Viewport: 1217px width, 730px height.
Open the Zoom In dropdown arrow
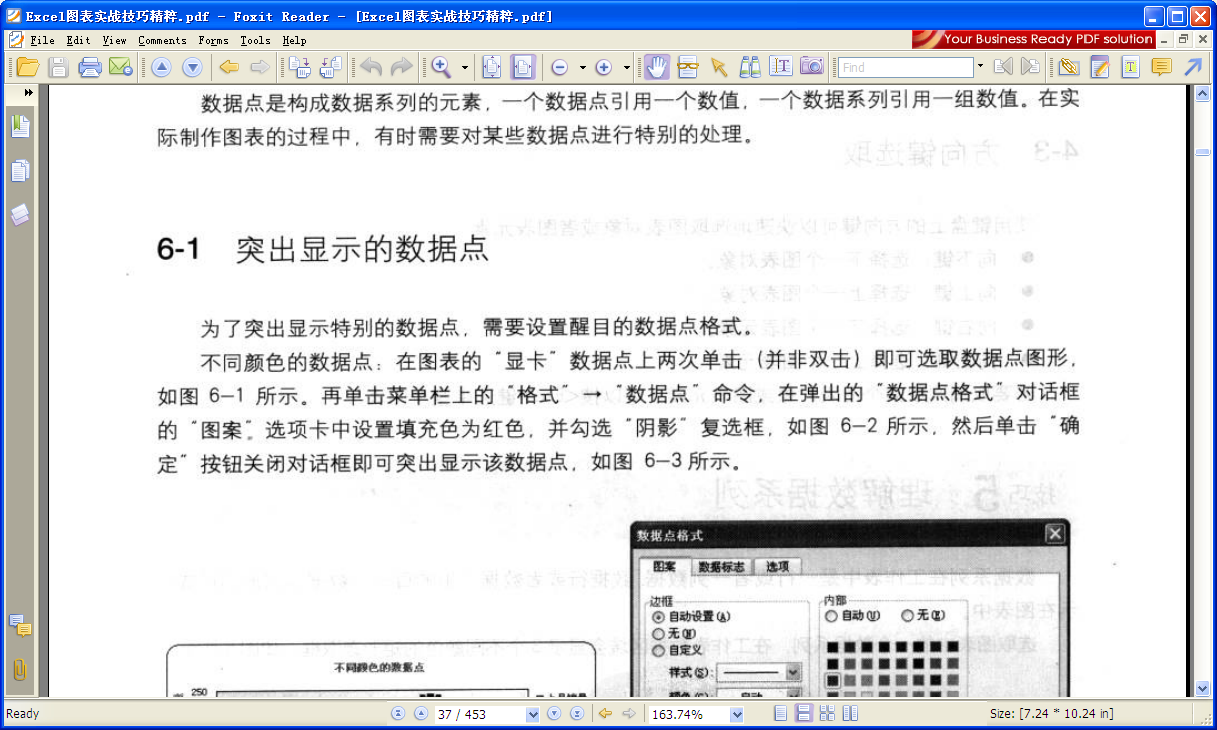[627, 68]
